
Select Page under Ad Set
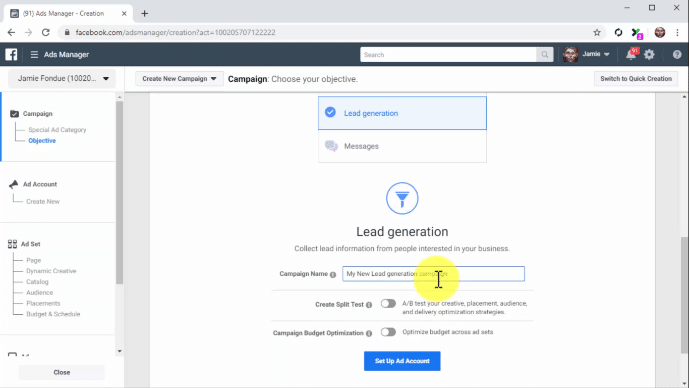33,260
